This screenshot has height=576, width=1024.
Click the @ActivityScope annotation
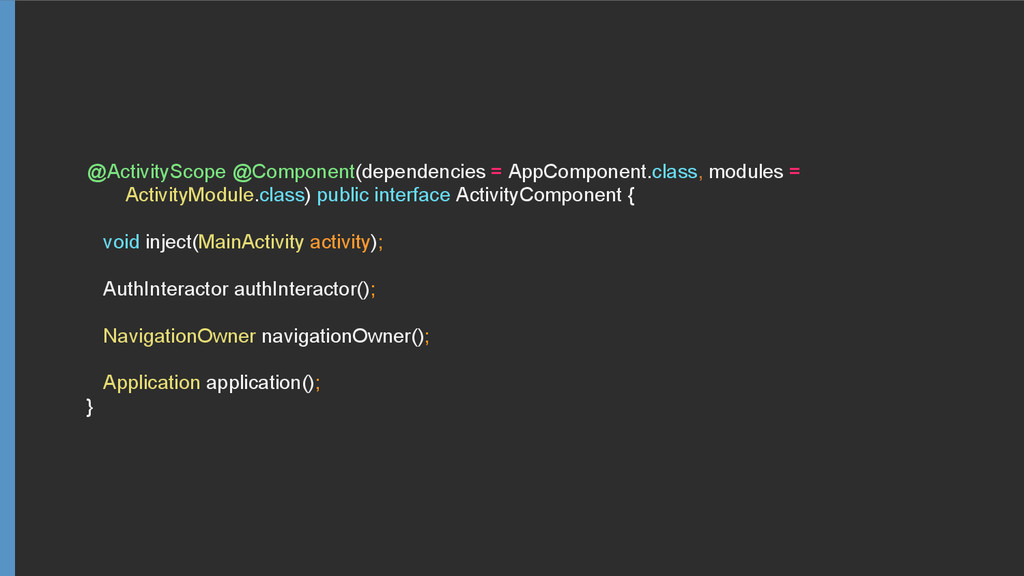point(156,172)
